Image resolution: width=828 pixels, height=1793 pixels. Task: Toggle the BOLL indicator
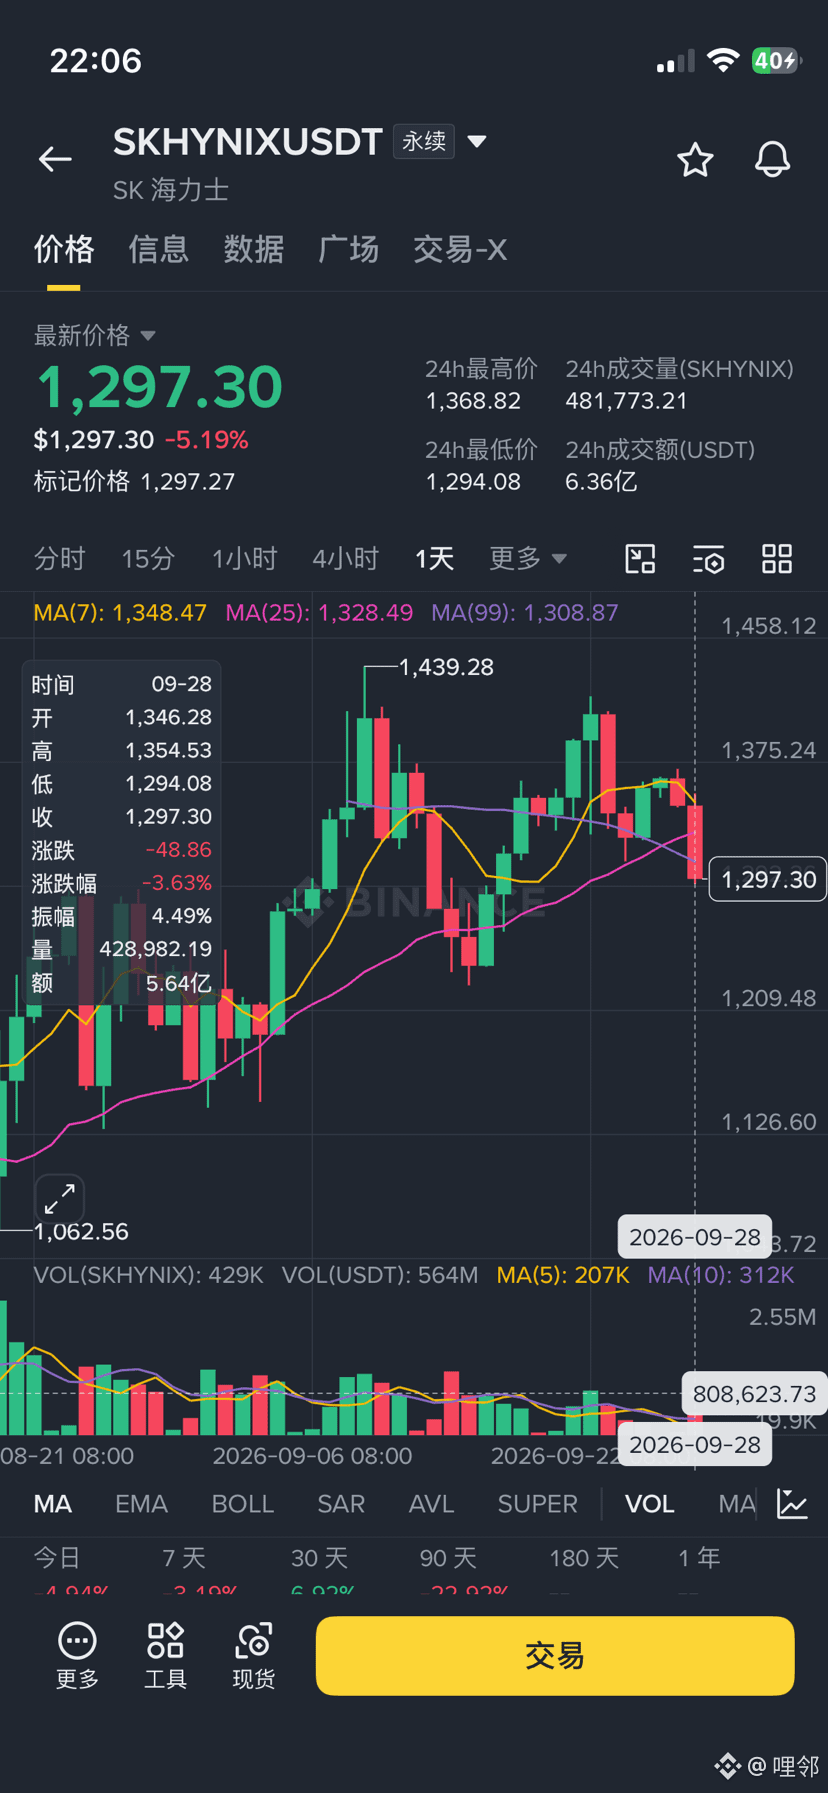242,1504
